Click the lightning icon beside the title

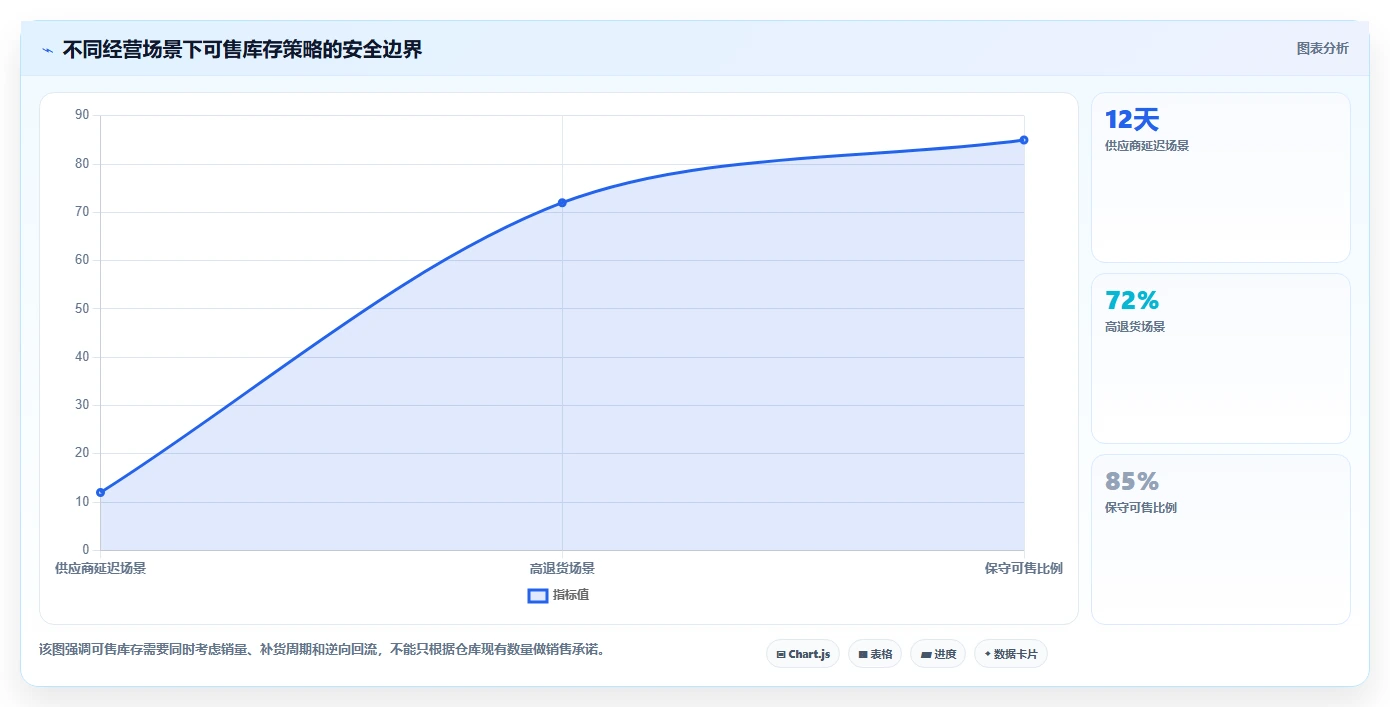[x=47, y=50]
